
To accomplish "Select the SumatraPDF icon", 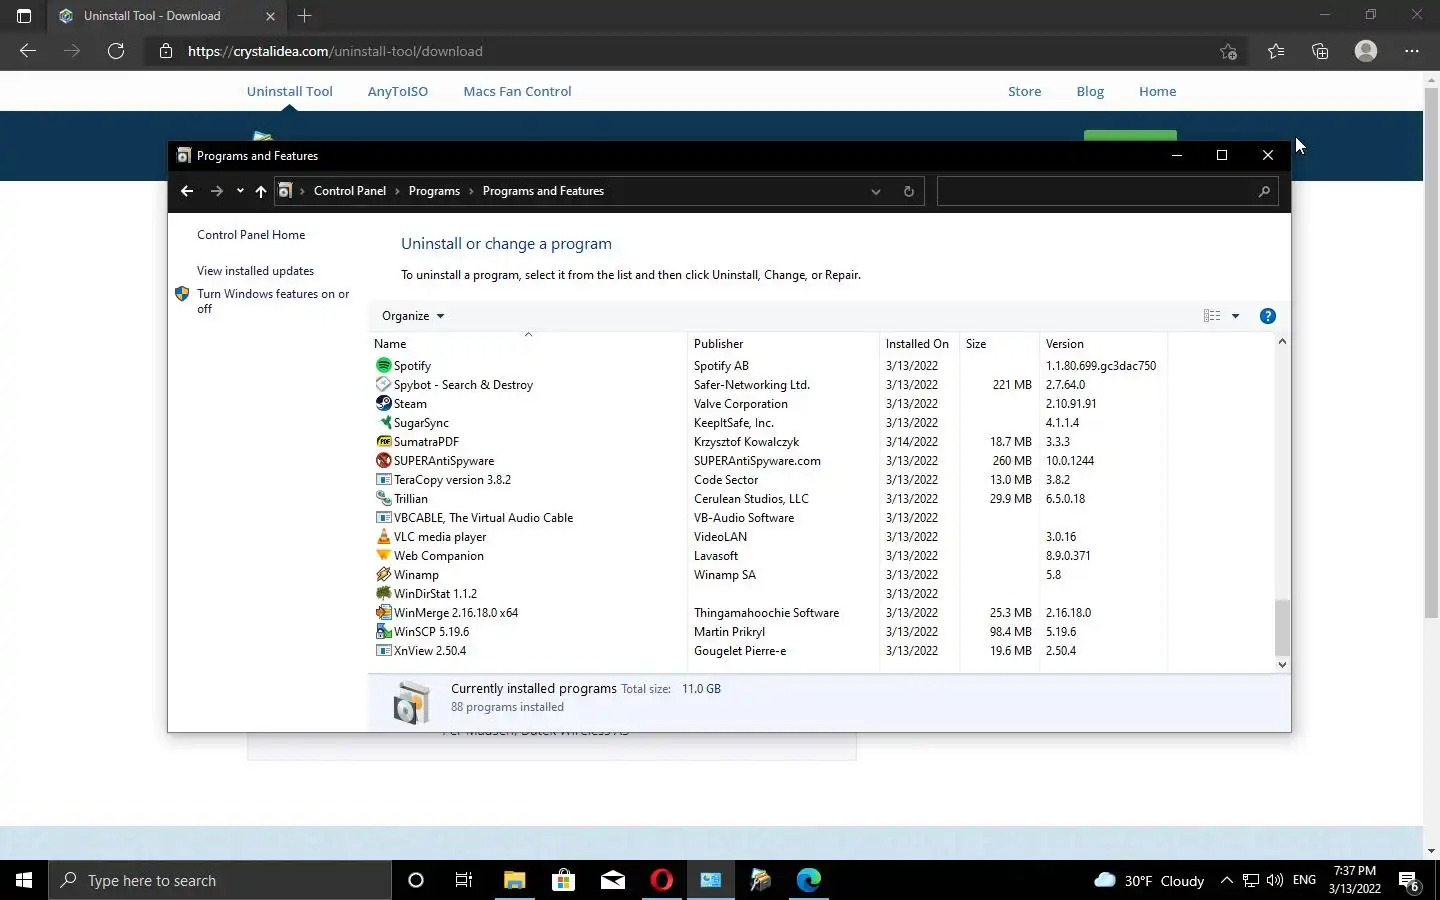I will click(x=383, y=442).
